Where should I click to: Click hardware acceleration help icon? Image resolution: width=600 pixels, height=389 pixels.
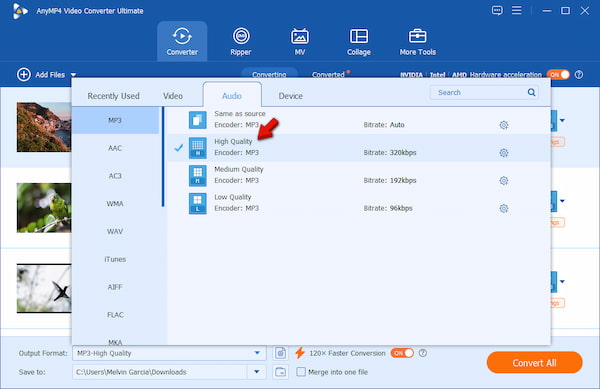pyautogui.click(x=579, y=75)
